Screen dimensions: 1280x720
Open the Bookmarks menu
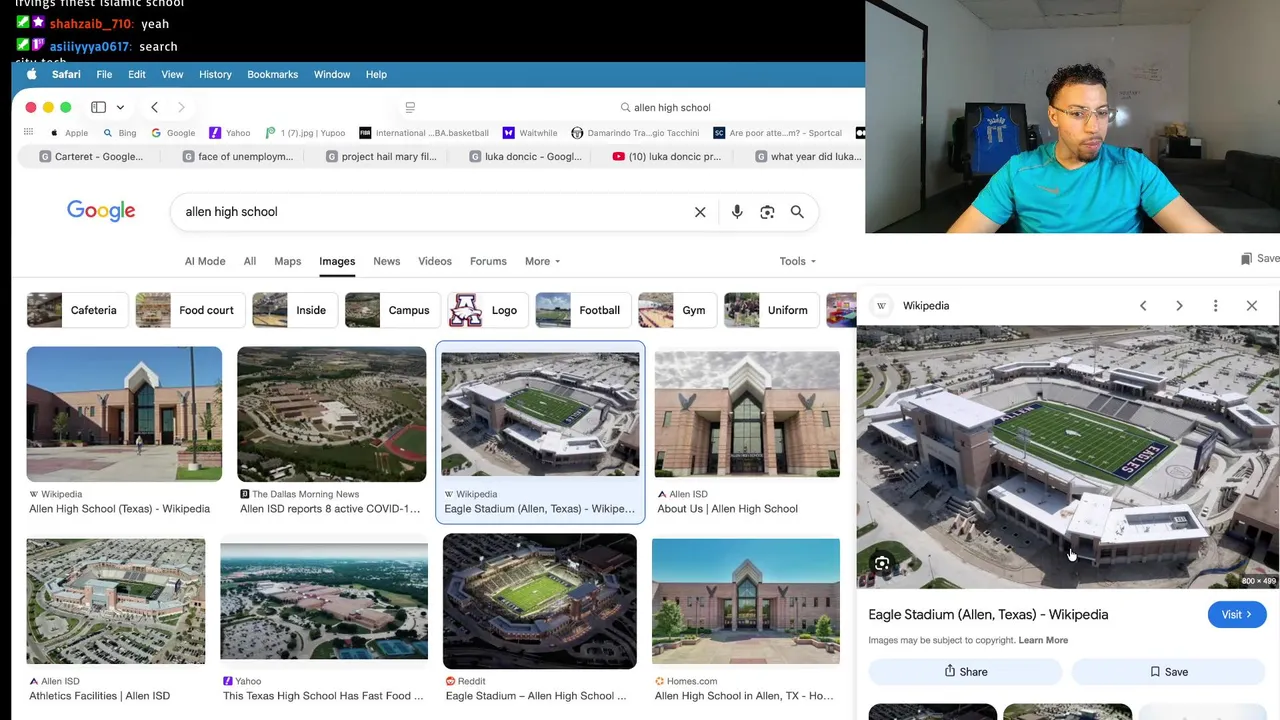pyautogui.click(x=273, y=74)
